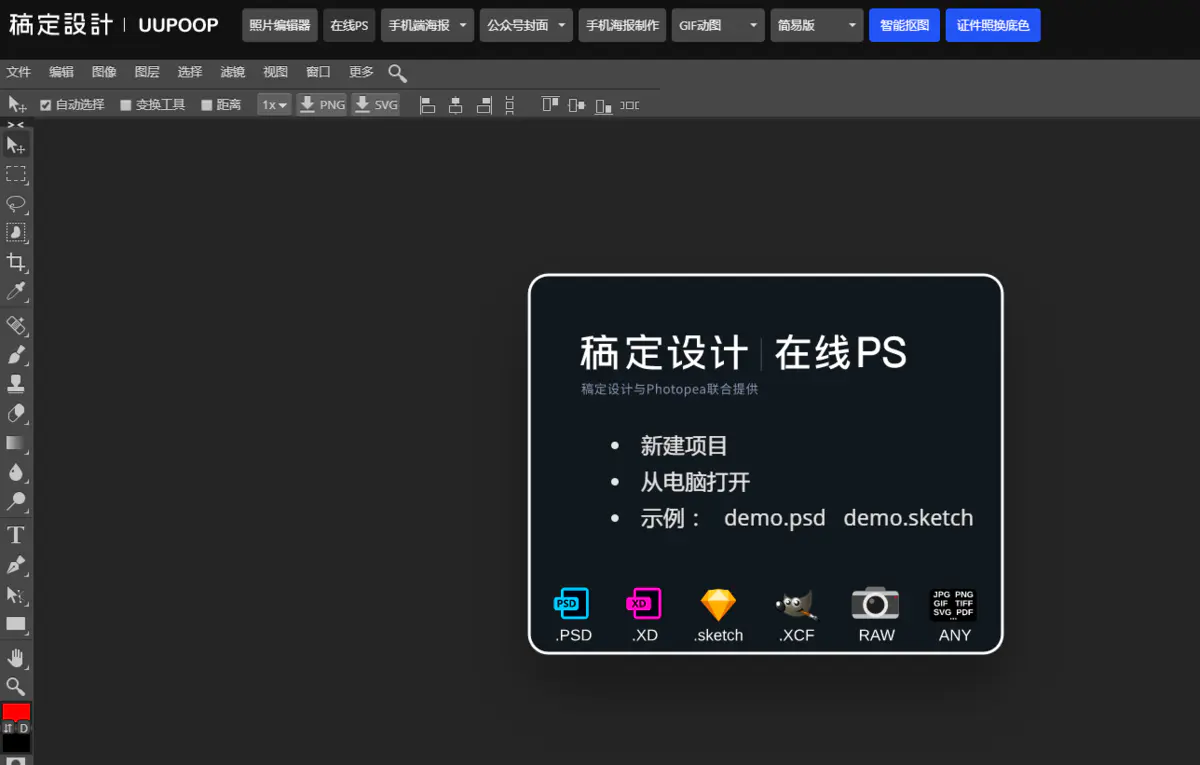Click the RAW camera icon
1200x765 pixels.
(x=875, y=603)
